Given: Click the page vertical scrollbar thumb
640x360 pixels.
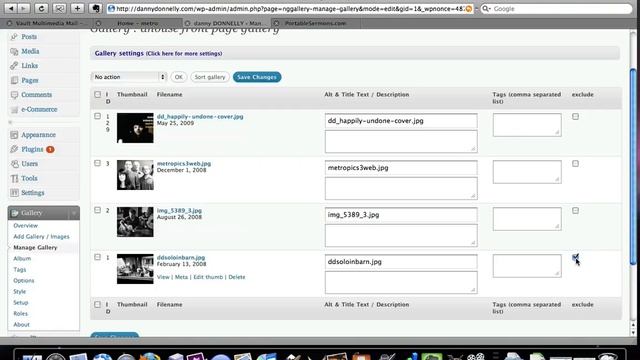Looking at the screenshot, I should (633, 167).
